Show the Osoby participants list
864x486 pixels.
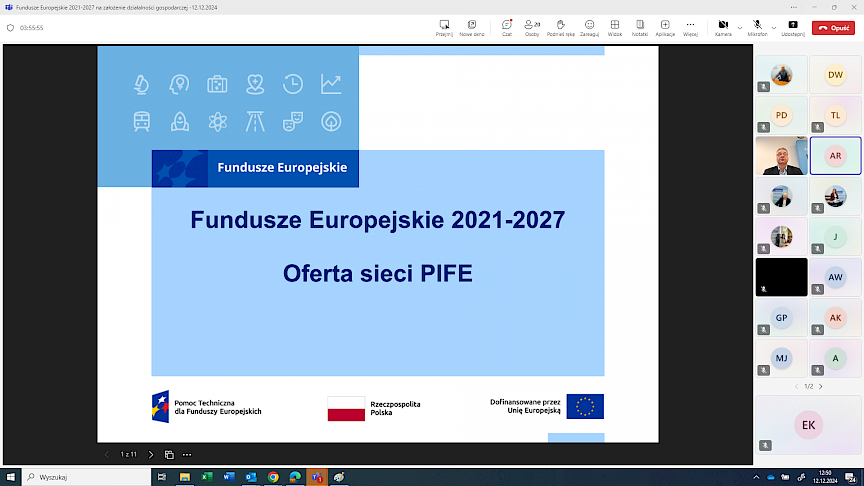tap(532, 28)
